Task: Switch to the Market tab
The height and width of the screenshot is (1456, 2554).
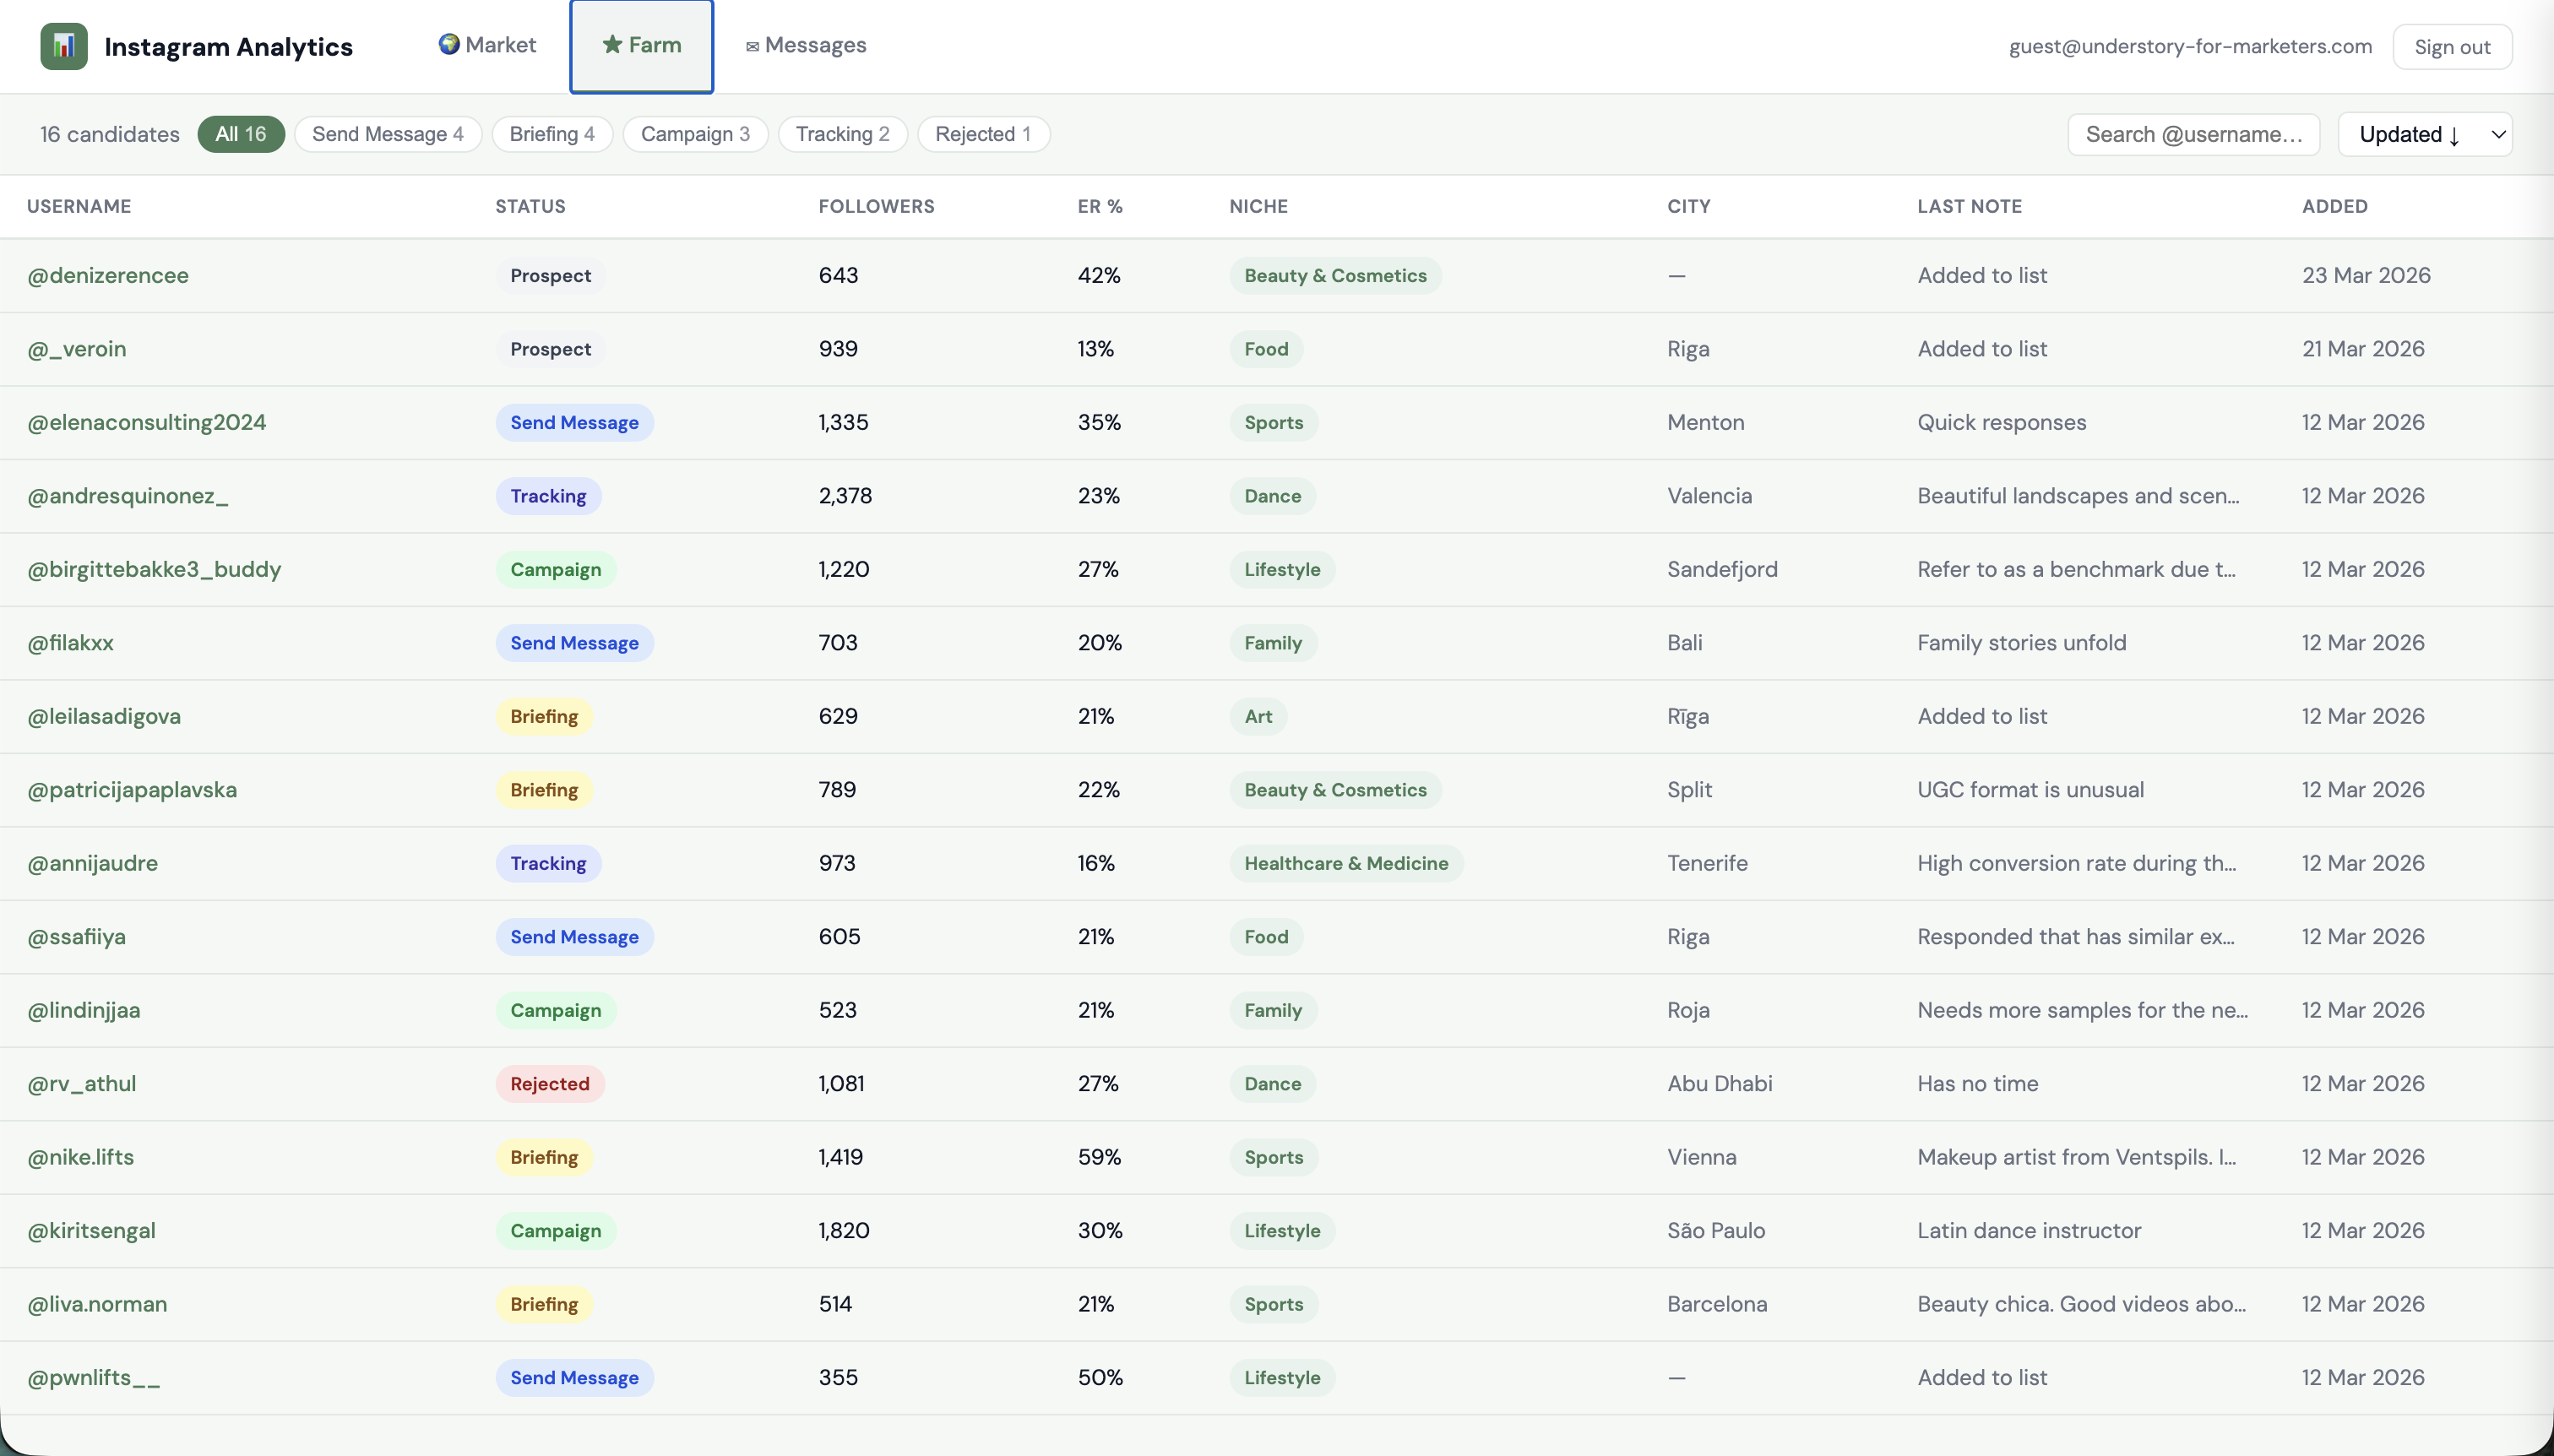Action: pos(487,44)
